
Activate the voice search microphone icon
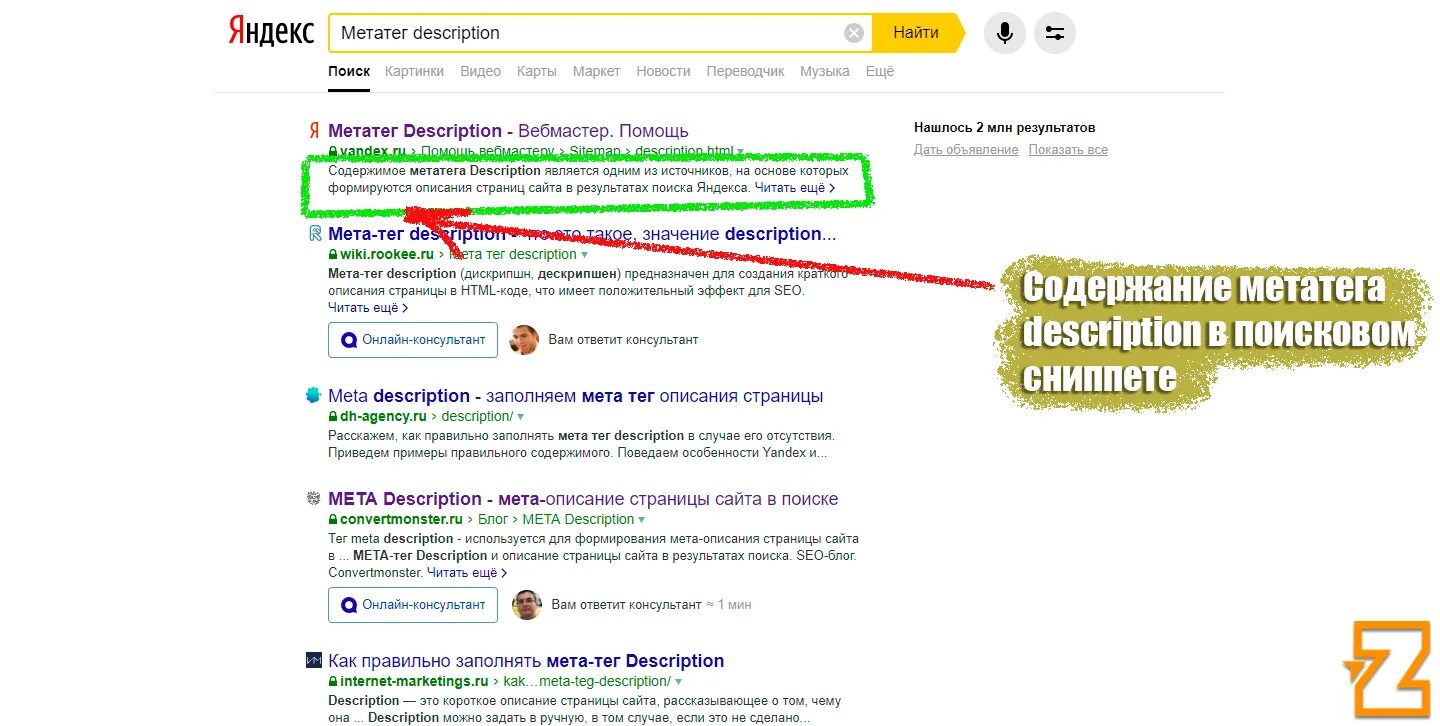(x=1004, y=32)
